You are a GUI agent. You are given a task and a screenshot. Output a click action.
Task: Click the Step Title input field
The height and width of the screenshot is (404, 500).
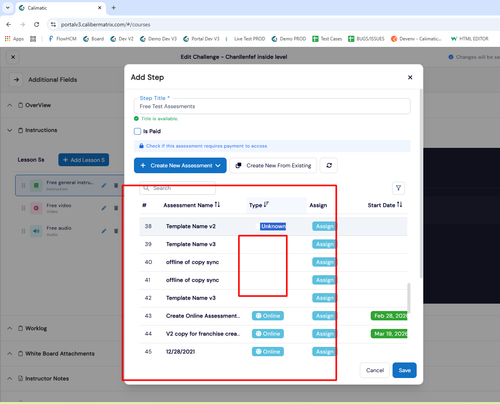click(x=272, y=106)
